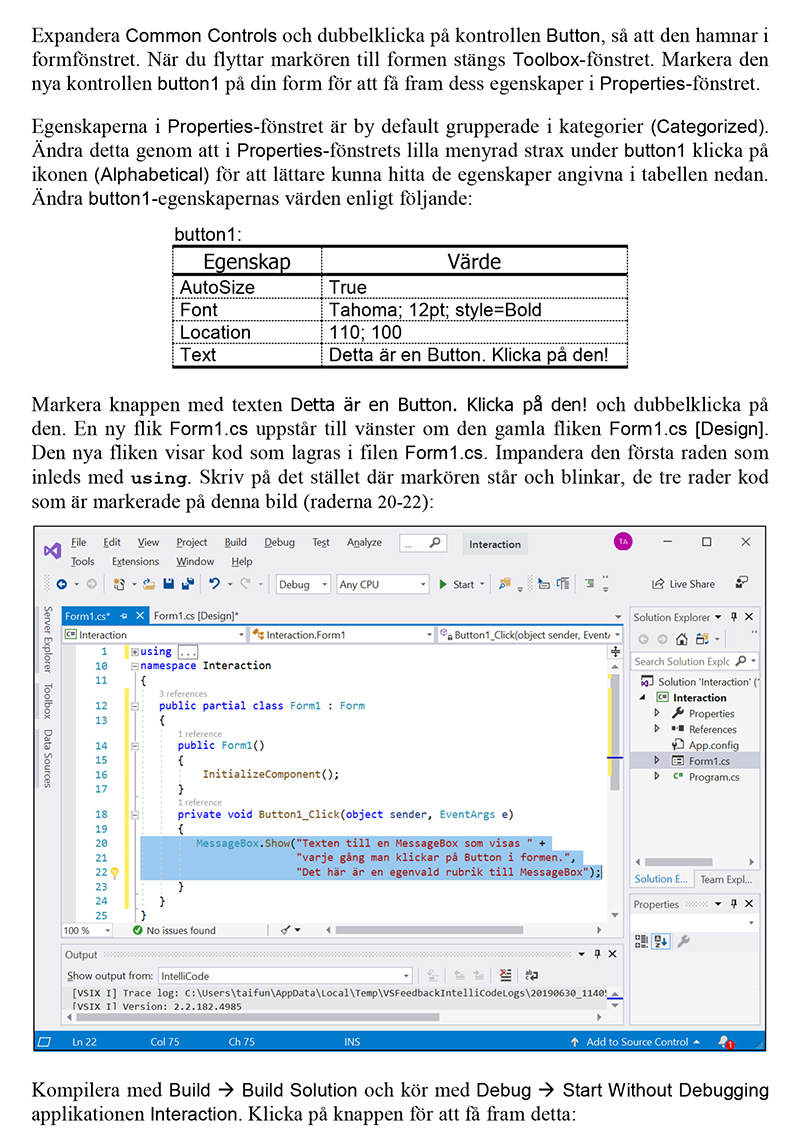Expand the References node in Solution Explorer
Screen dimensions: 800x1132
click(x=657, y=729)
